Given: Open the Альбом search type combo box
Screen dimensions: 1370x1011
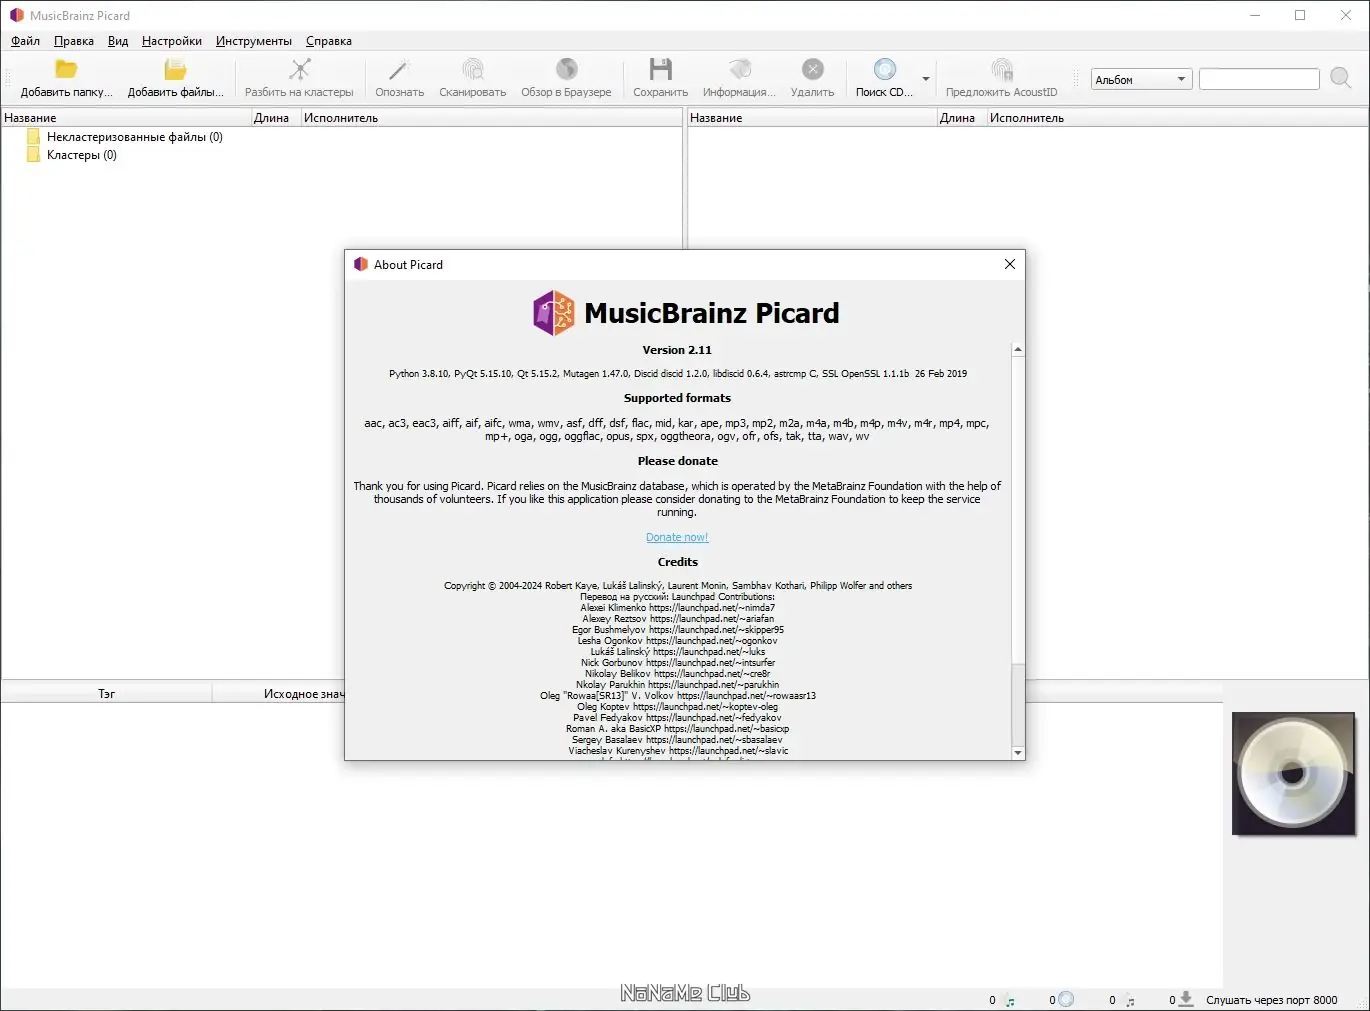Looking at the screenshot, I should click(x=1141, y=79).
